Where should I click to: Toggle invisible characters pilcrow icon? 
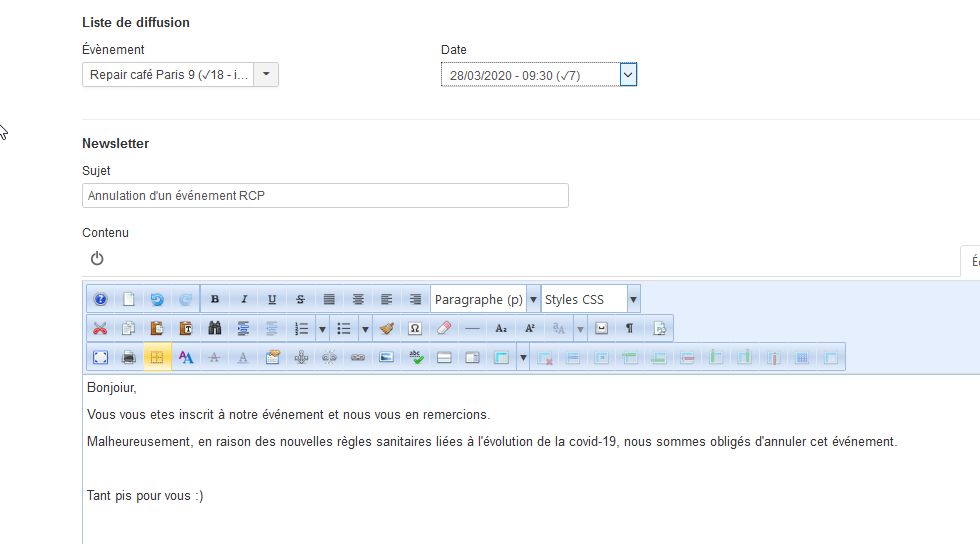630,328
